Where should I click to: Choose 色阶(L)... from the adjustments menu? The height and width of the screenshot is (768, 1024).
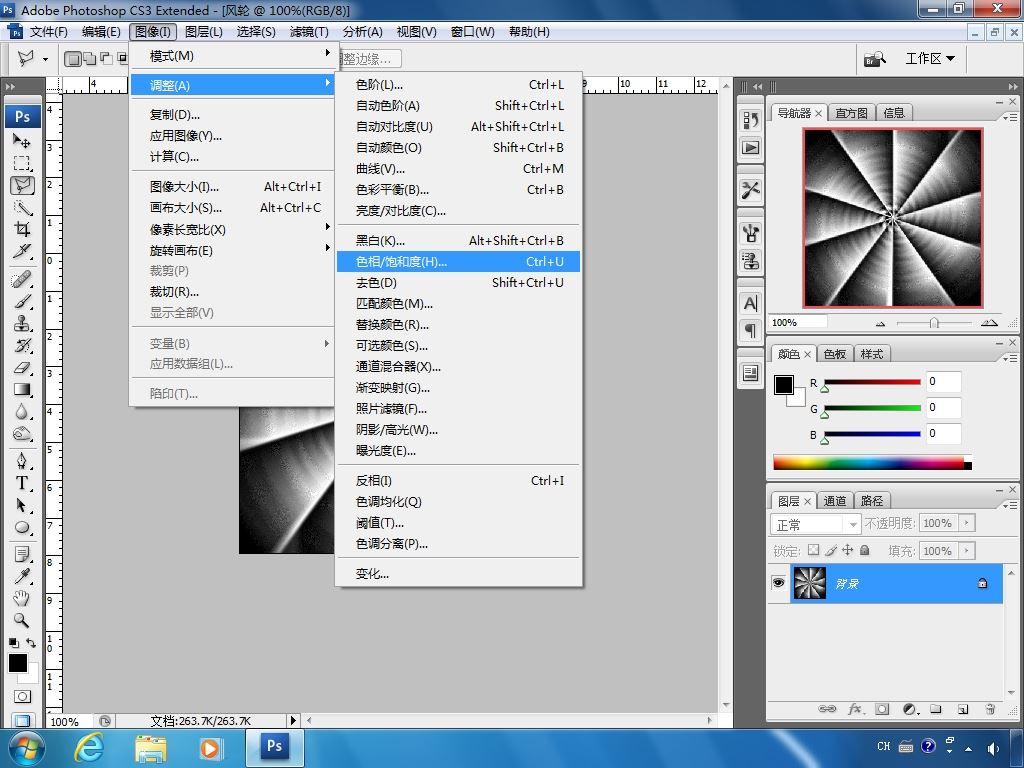click(x=458, y=84)
